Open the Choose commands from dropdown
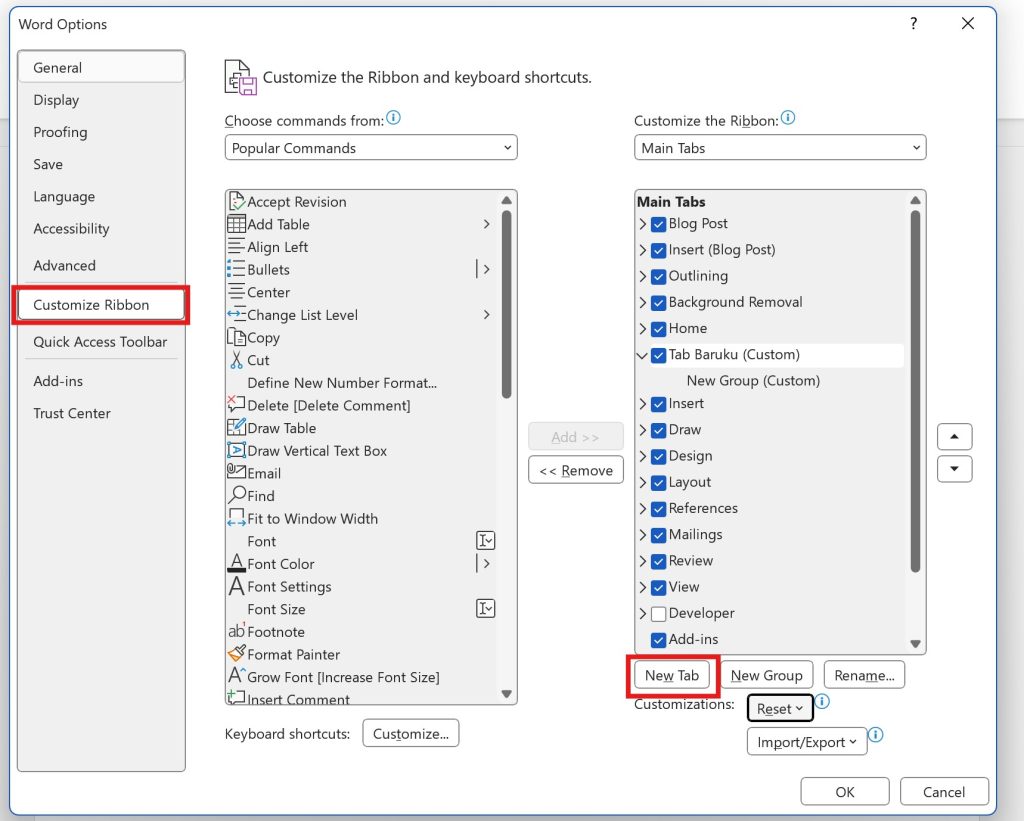Viewport: 1024px width, 821px height. [371, 148]
